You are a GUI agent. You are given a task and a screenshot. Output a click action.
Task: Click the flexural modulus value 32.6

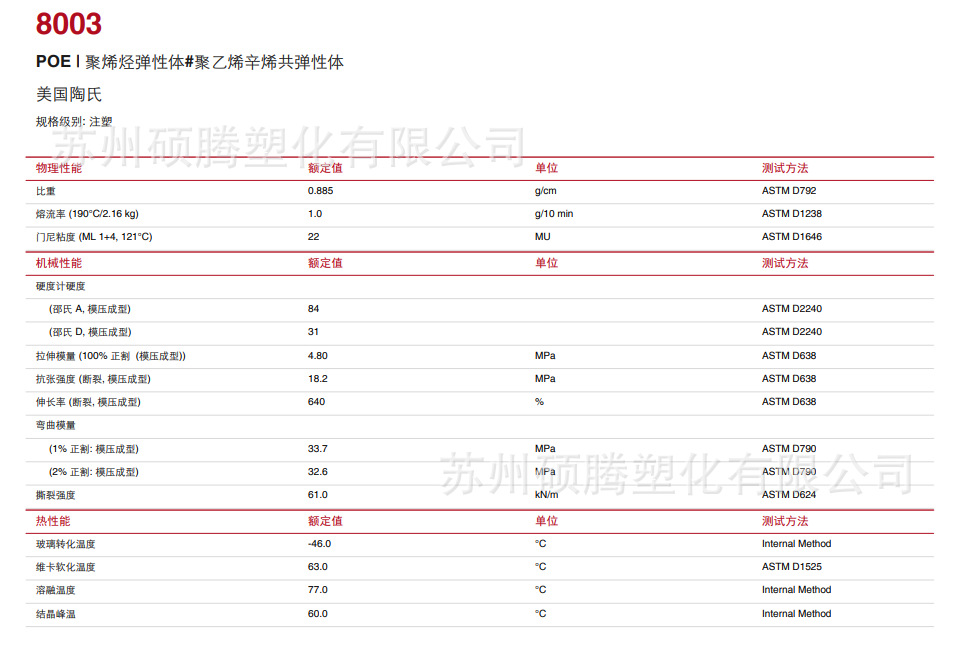318,471
